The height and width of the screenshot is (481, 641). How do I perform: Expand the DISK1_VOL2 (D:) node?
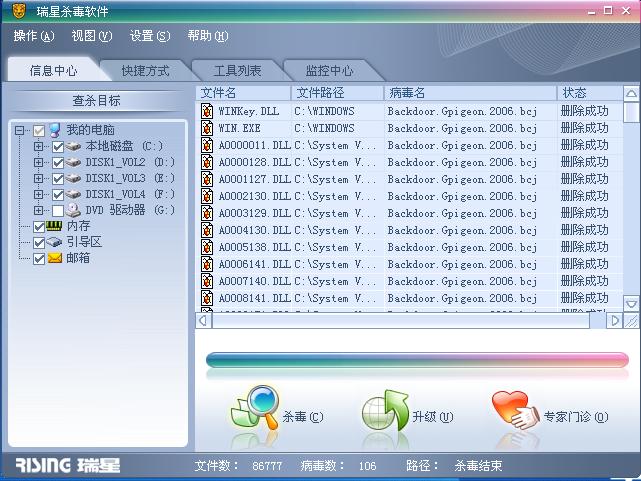point(38,163)
